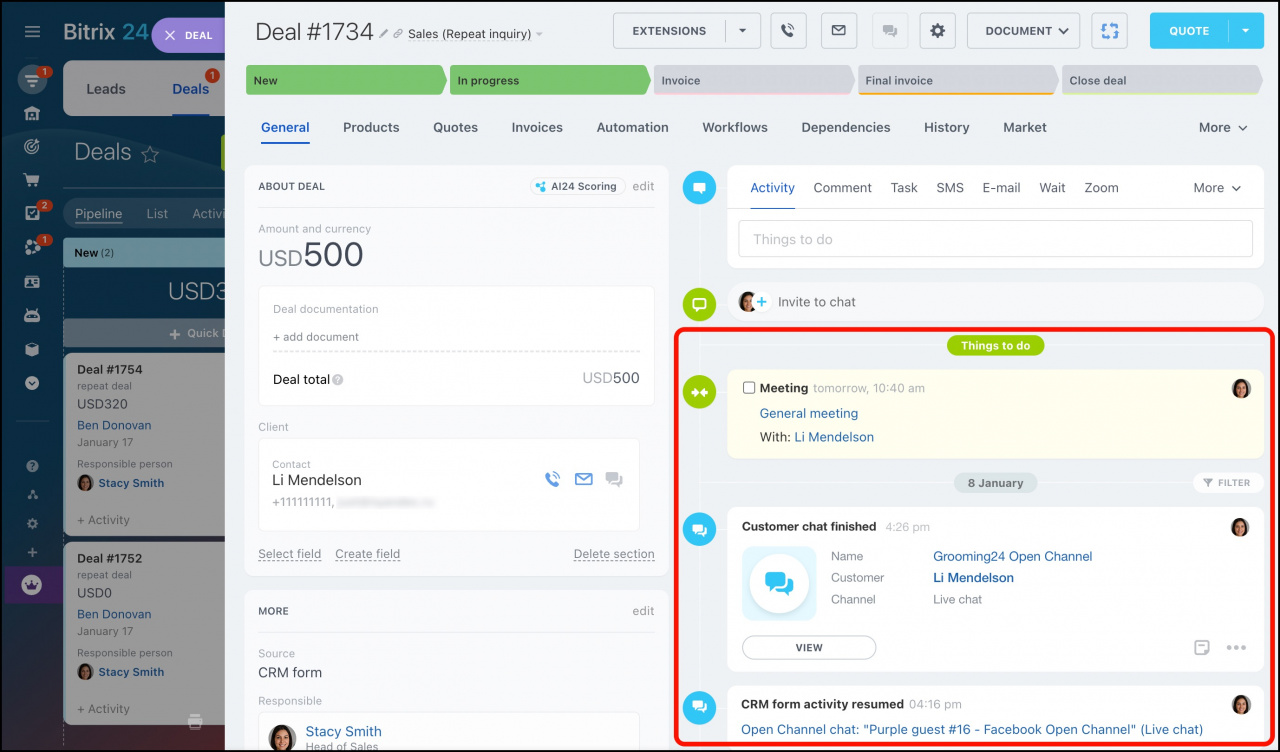Open three-dot menu on Customer chat card

[1236, 648]
